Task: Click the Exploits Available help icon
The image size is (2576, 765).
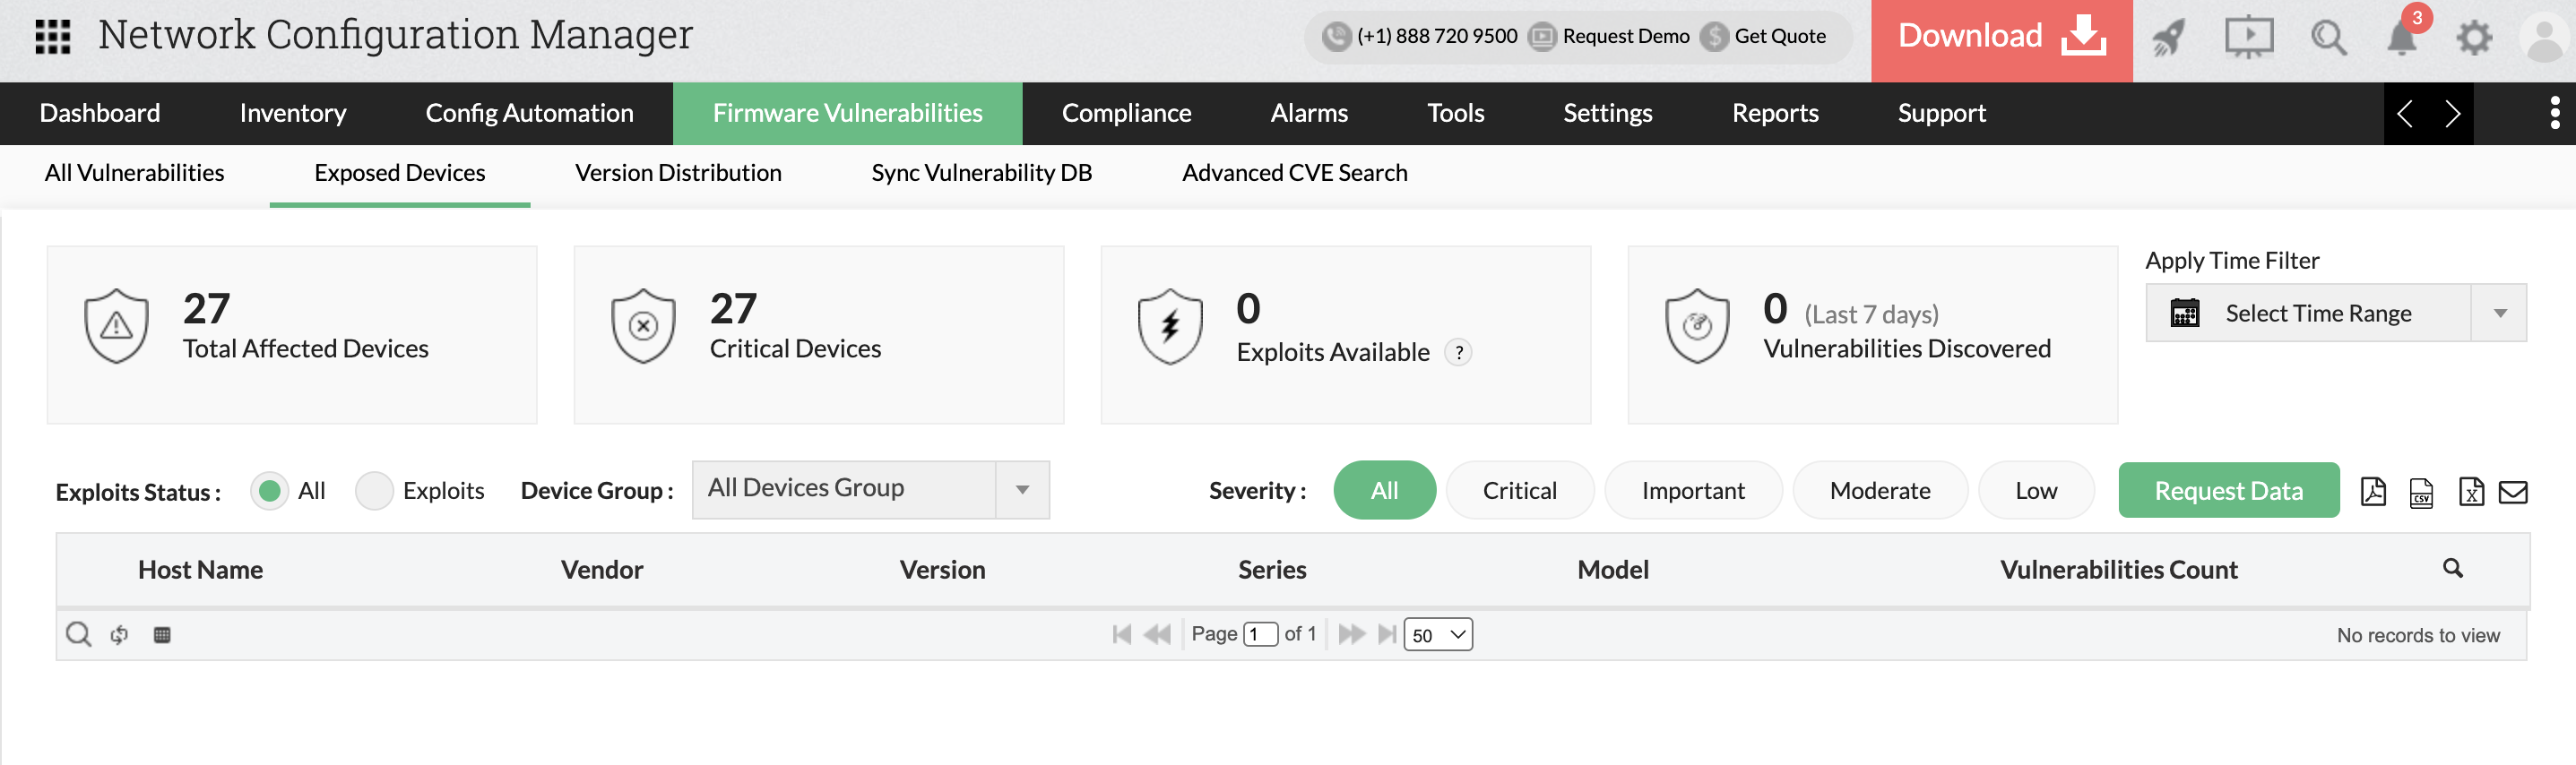Action: coord(1458,352)
